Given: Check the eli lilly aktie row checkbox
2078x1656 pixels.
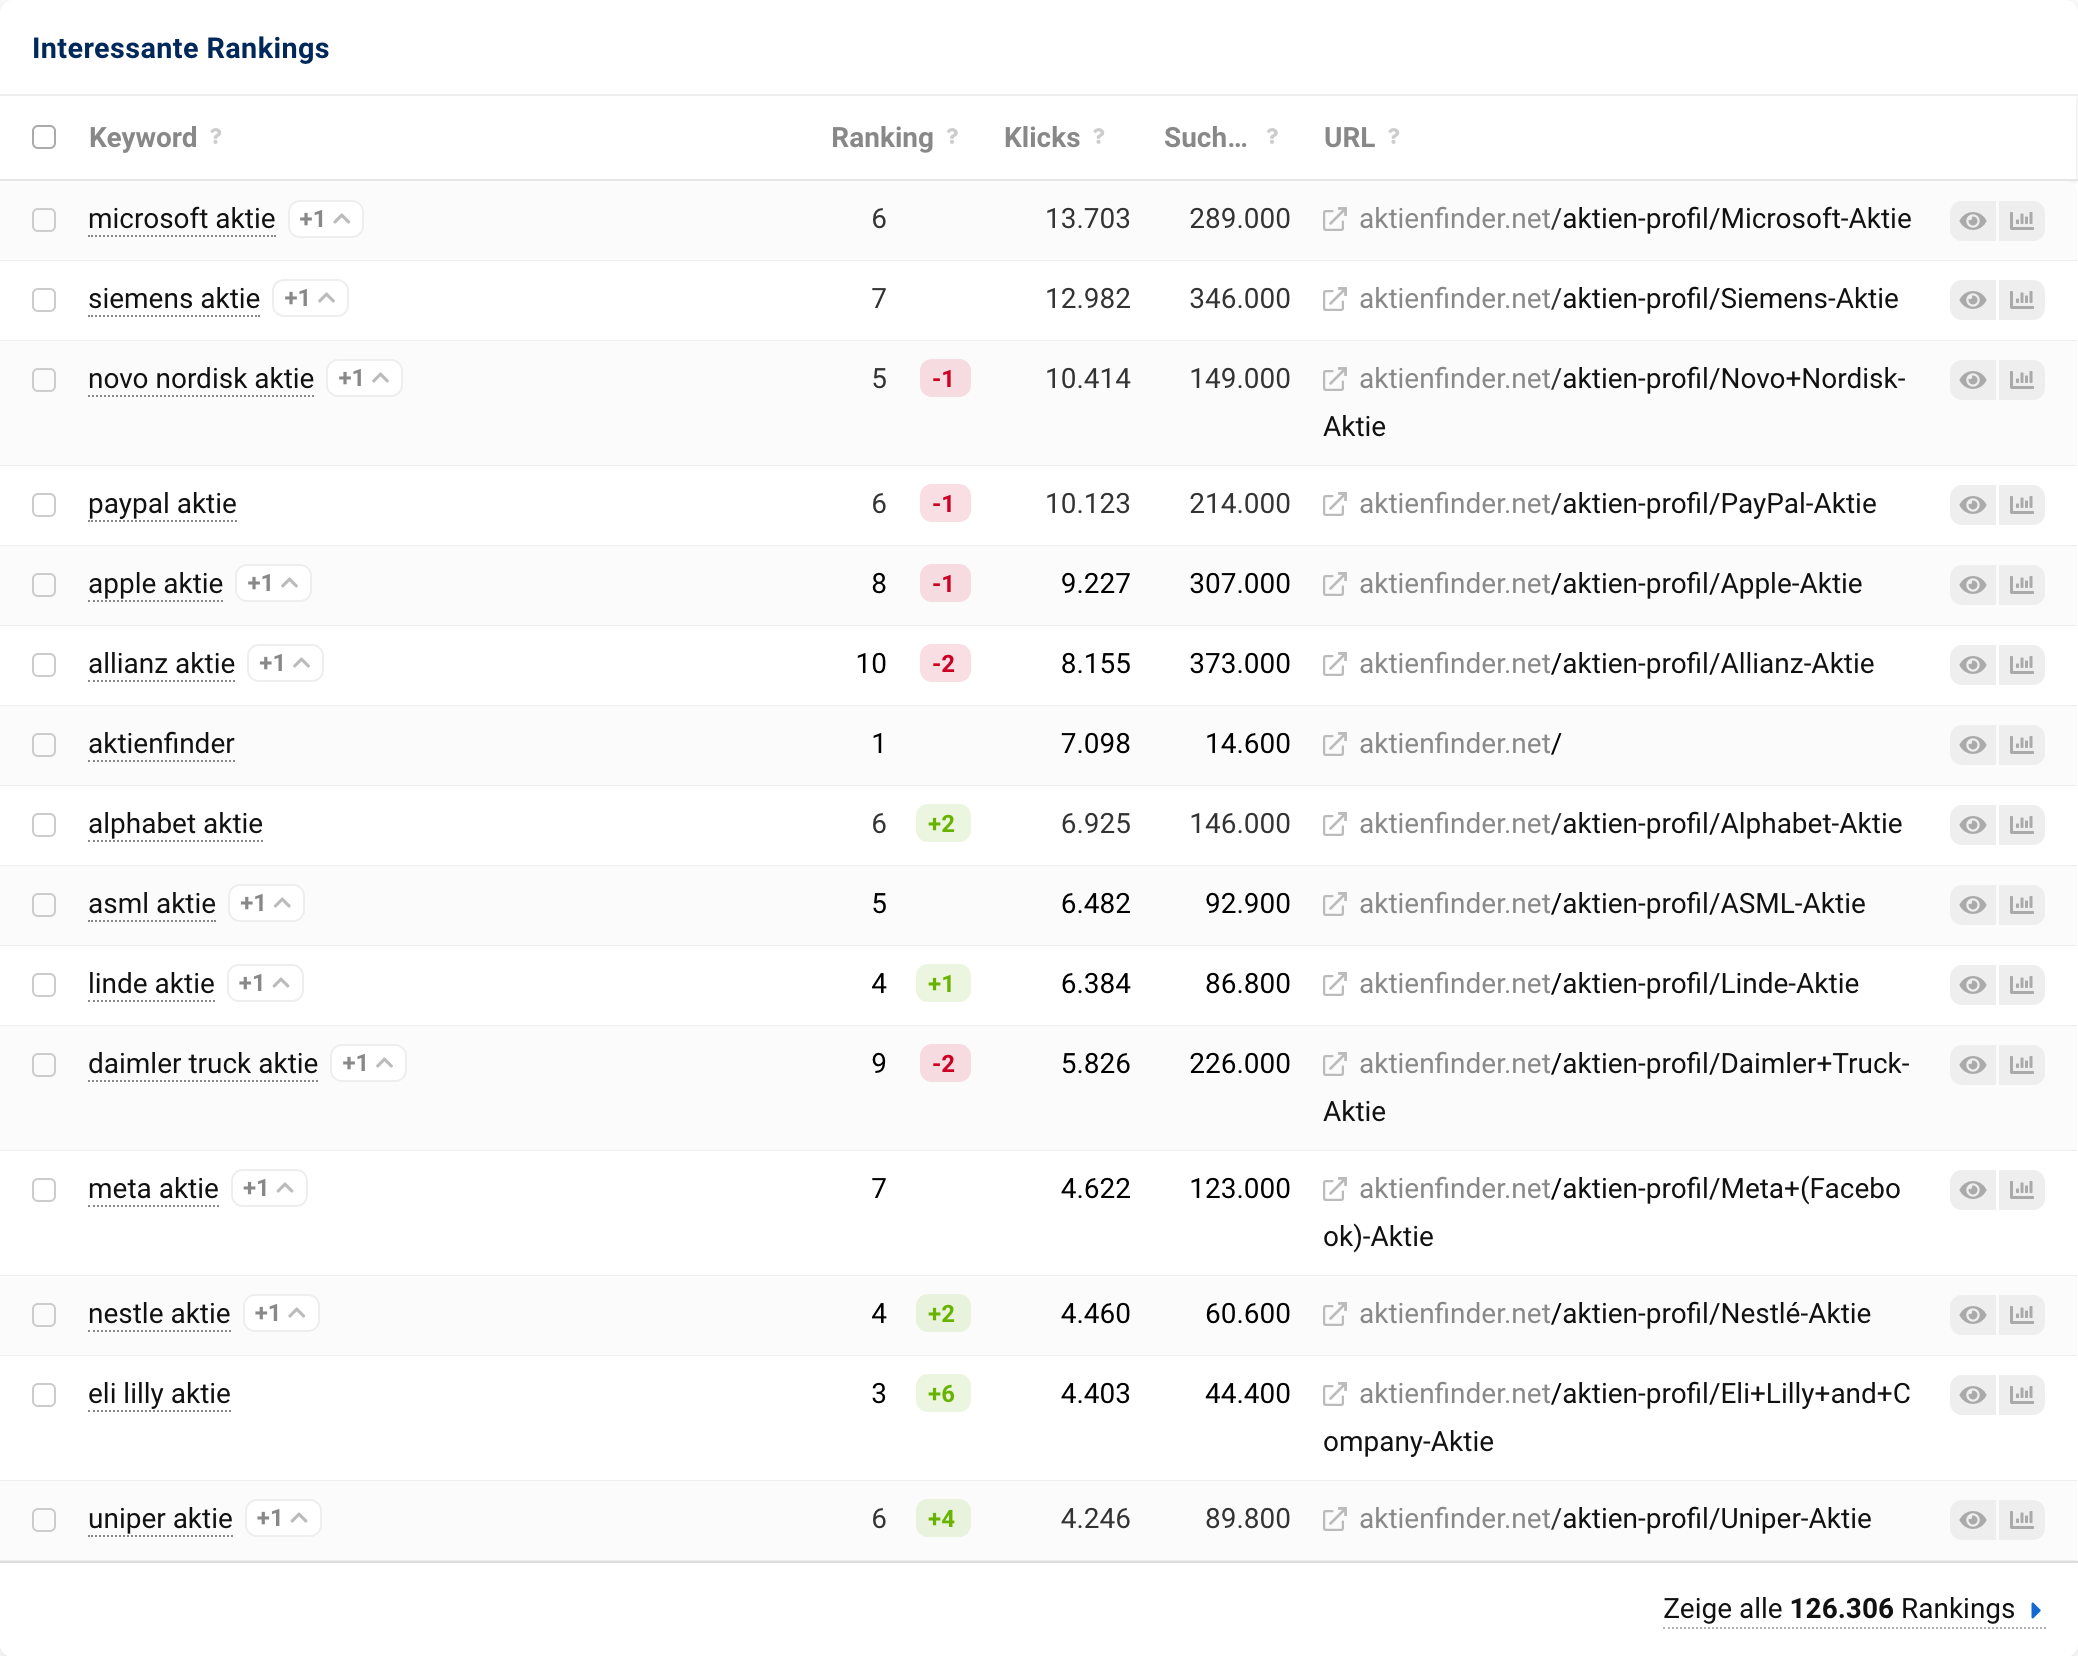Looking at the screenshot, I should click(44, 1395).
